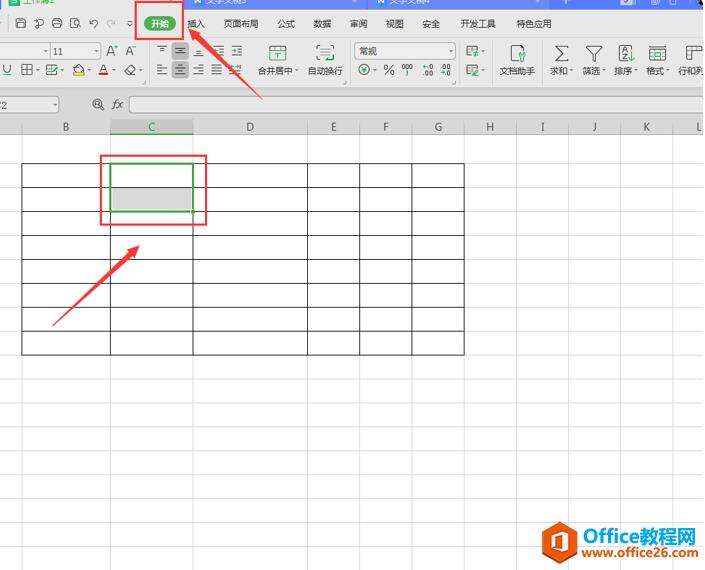Click the Borders grid icon
705x570 pixels.
pos(27,70)
